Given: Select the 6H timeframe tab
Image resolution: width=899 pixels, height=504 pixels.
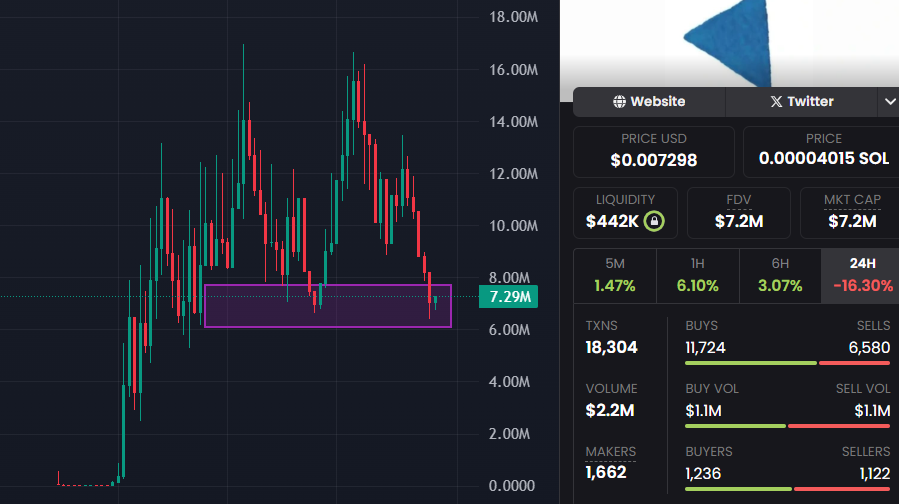Looking at the screenshot, I should tap(780, 276).
